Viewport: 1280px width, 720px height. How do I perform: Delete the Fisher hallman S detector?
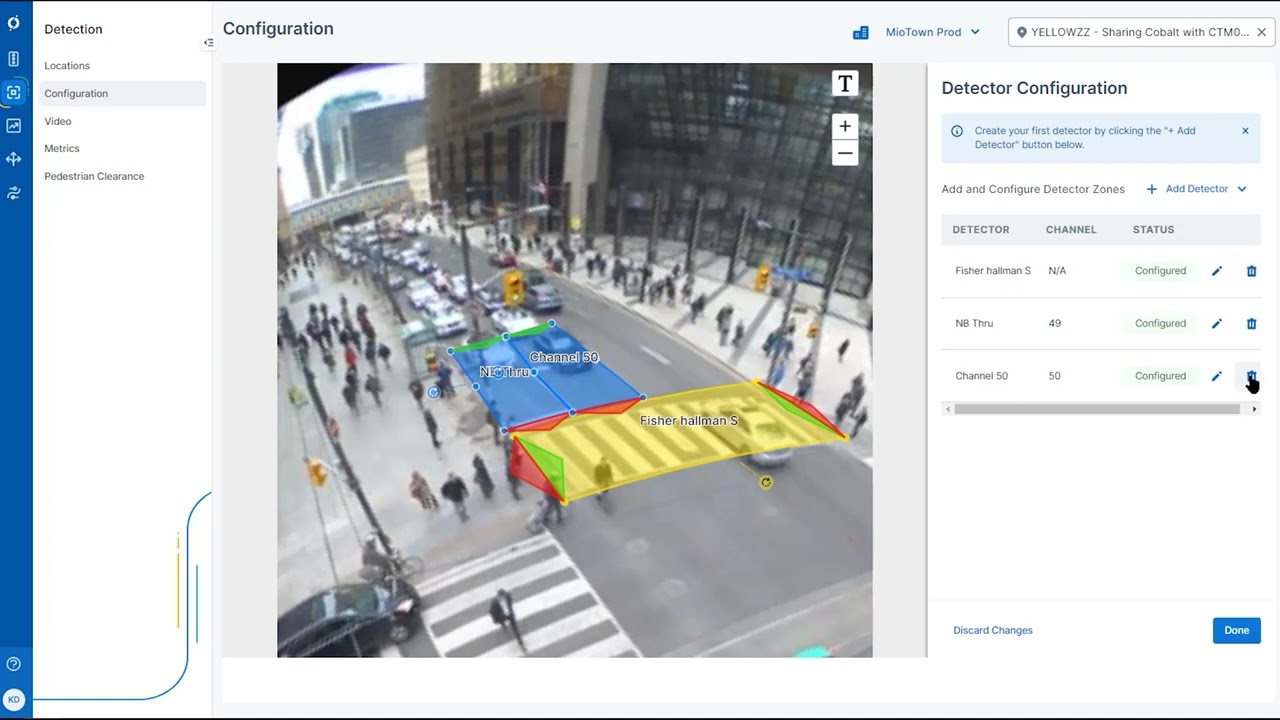tap(1251, 271)
